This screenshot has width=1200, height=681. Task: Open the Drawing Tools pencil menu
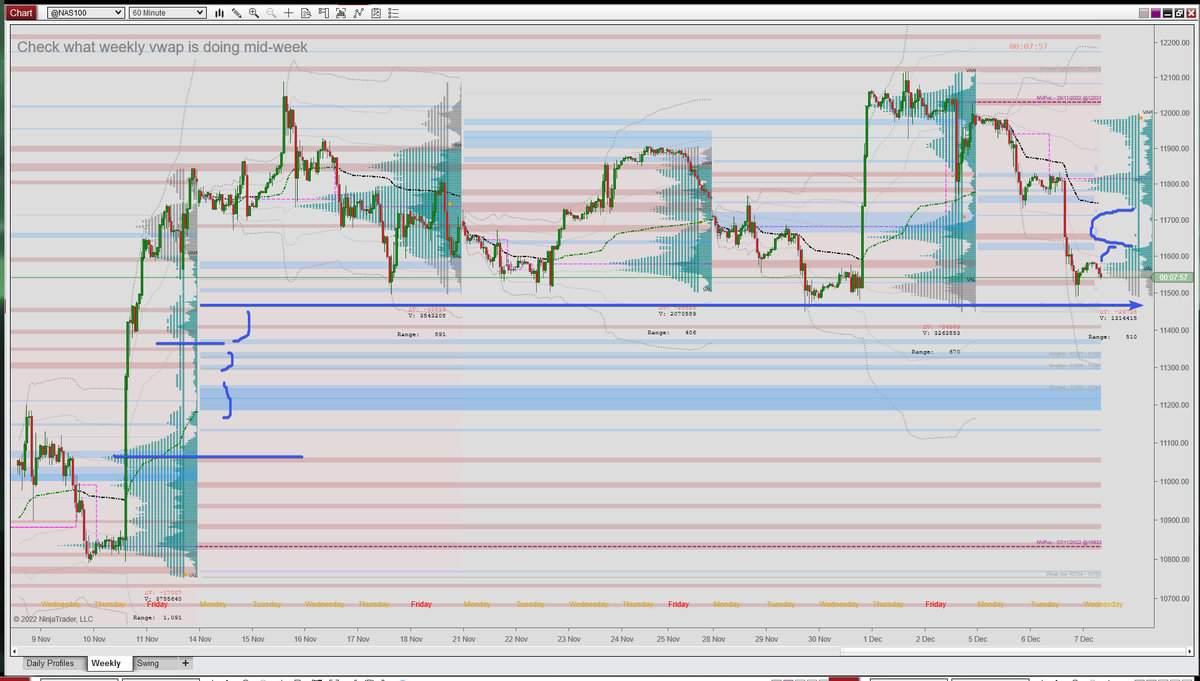coord(237,13)
